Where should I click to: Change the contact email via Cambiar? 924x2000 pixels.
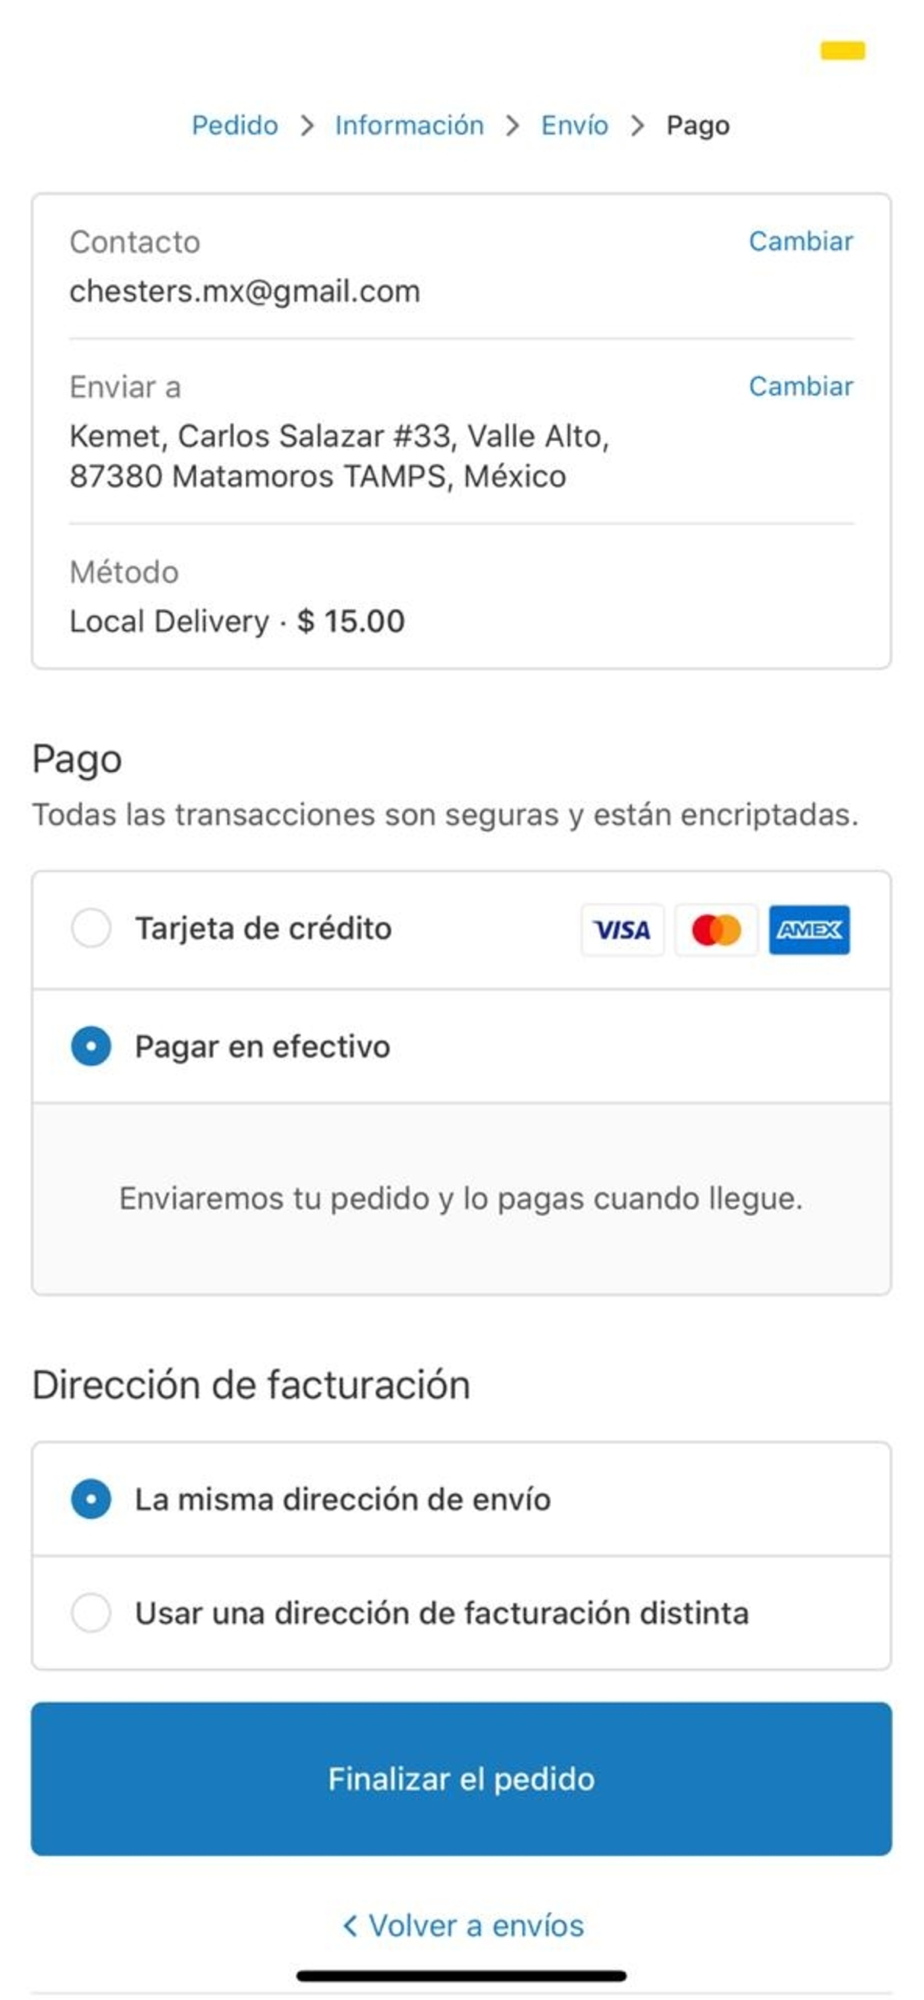(x=801, y=241)
